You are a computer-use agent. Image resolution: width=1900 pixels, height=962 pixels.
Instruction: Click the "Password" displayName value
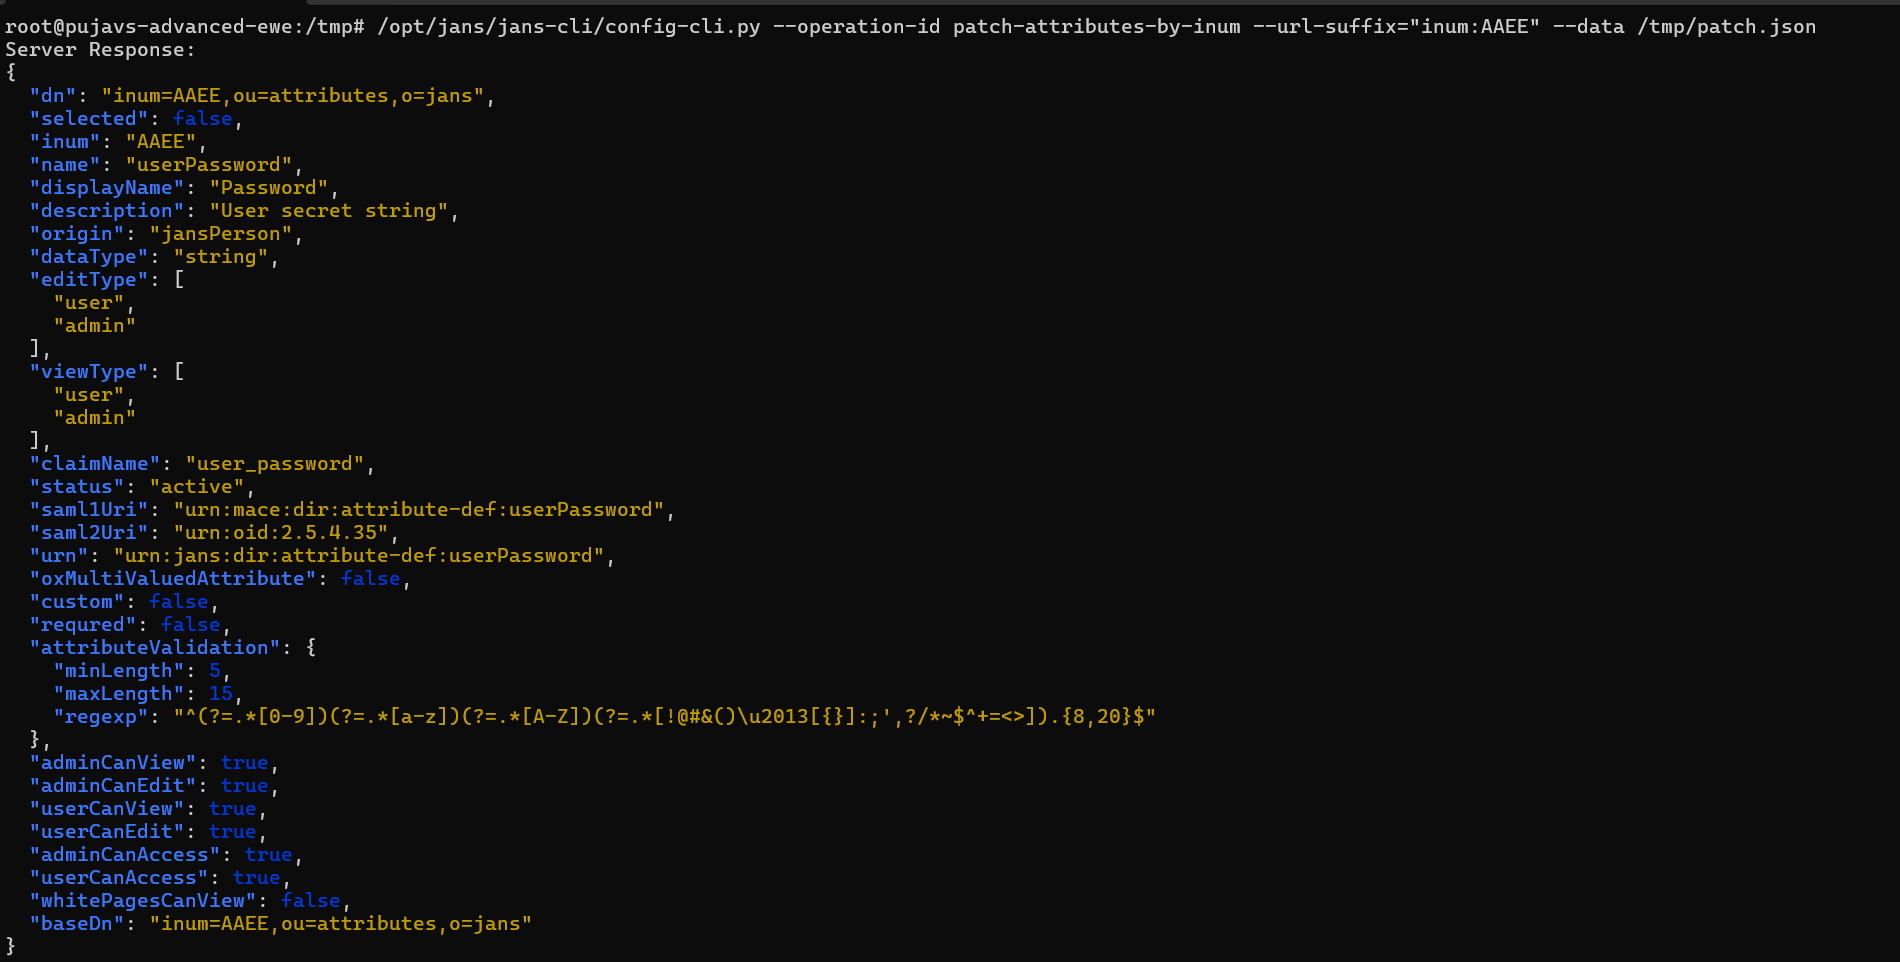click(x=268, y=188)
